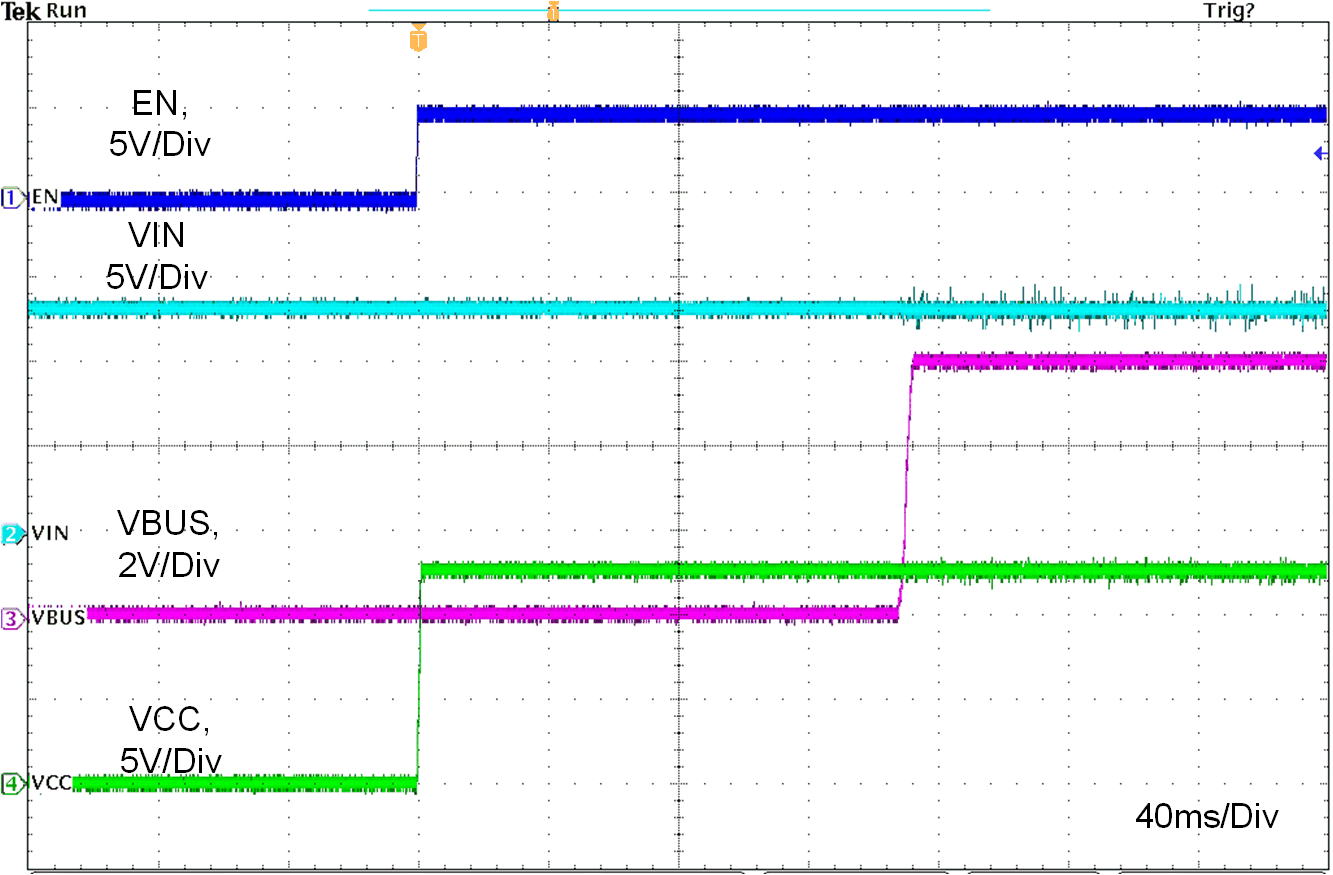Select the blue EN waveform trace

pyautogui.click(x=800, y=113)
